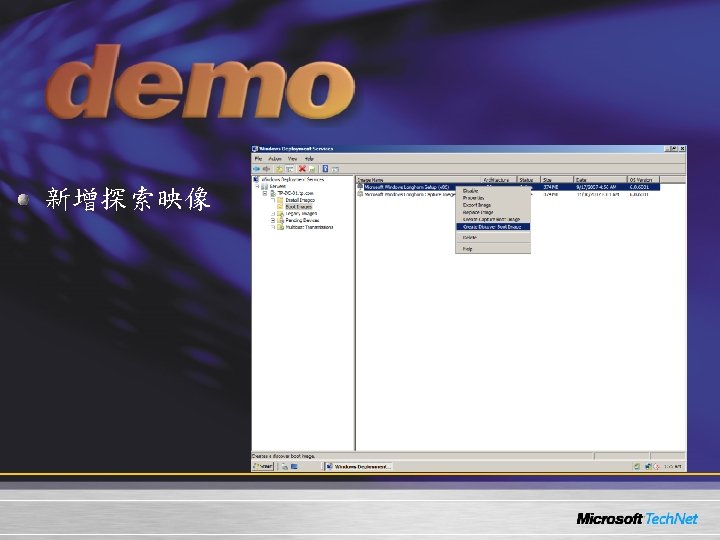
Task: Choose Properties from the context menu
Action: 493,198
